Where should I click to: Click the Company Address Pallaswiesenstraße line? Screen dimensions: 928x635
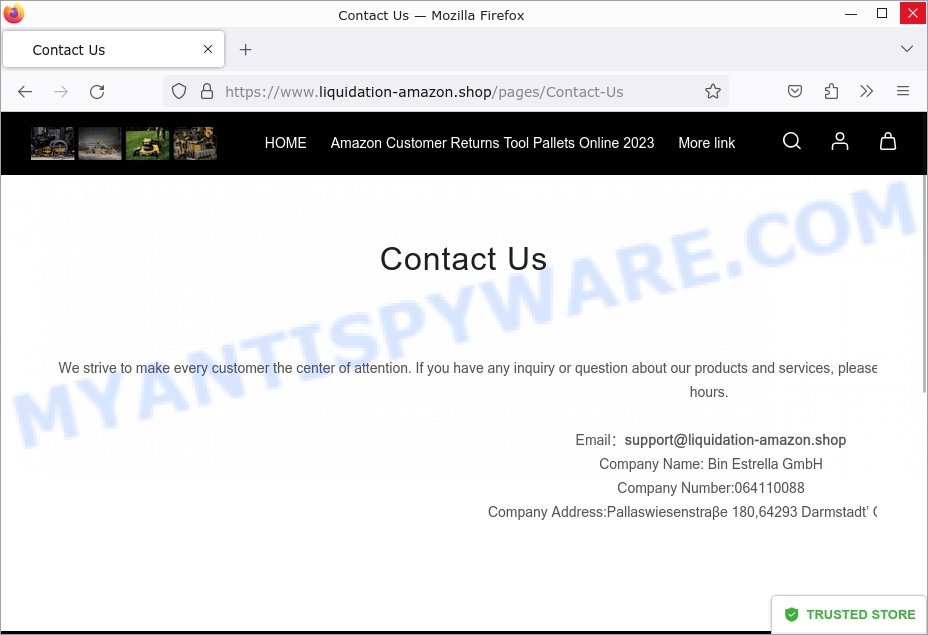pos(682,512)
